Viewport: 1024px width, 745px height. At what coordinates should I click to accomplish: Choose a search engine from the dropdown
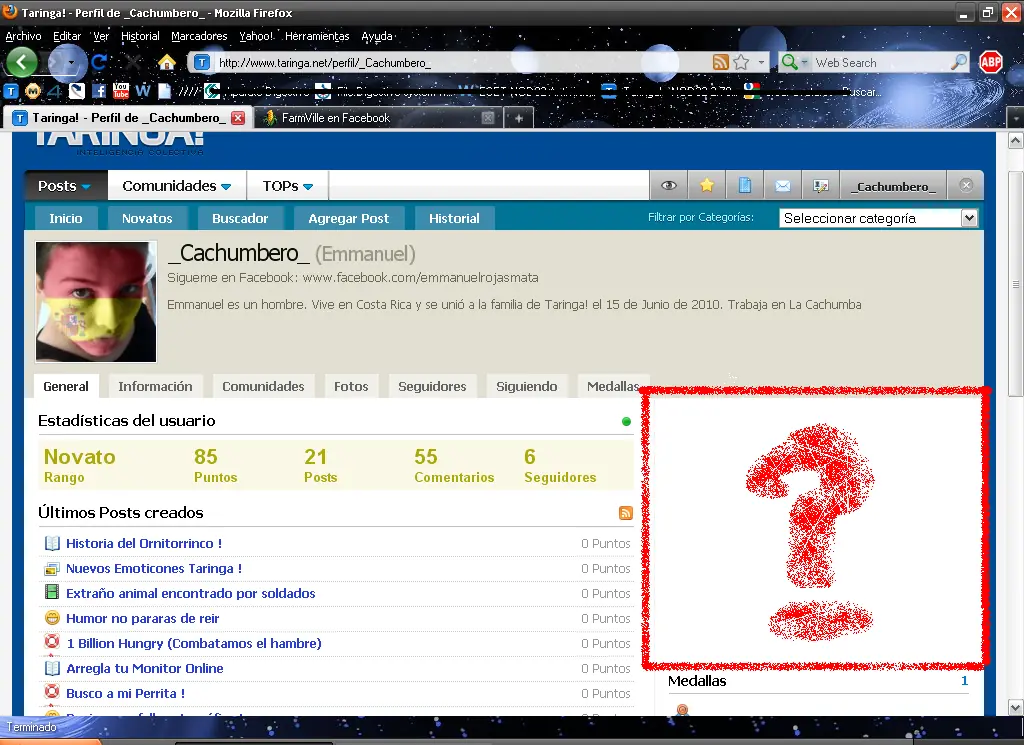pos(795,63)
